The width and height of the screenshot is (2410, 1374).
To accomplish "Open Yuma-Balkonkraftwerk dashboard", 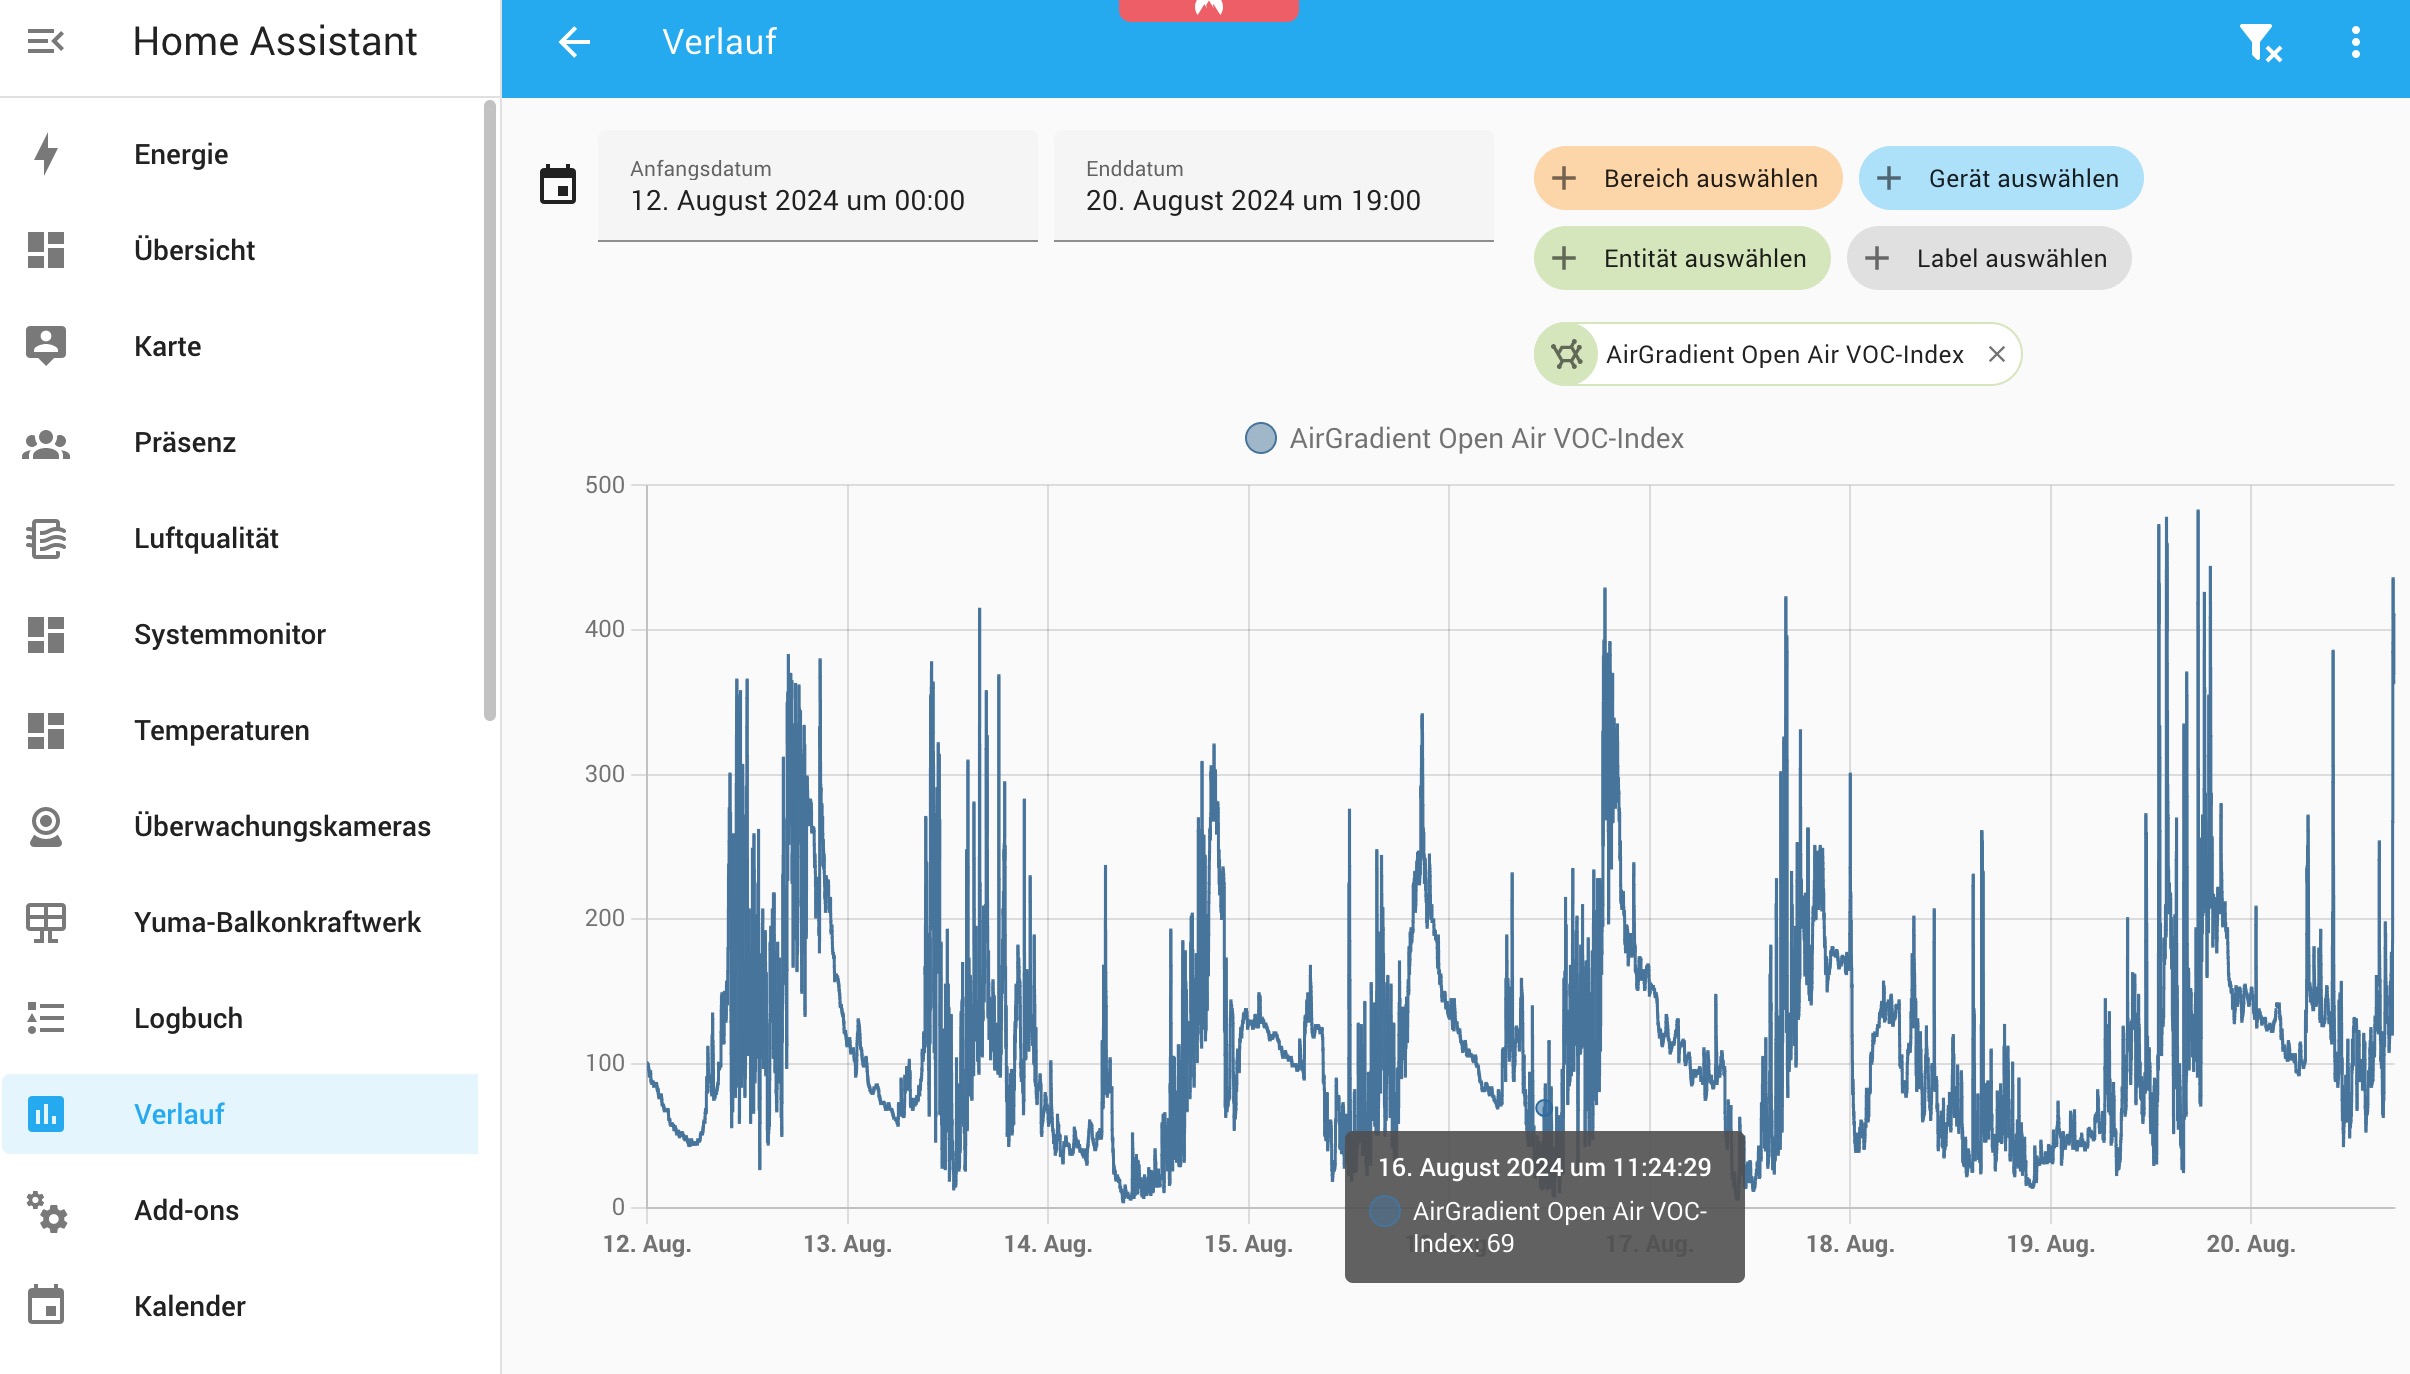I will click(x=240, y=922).
